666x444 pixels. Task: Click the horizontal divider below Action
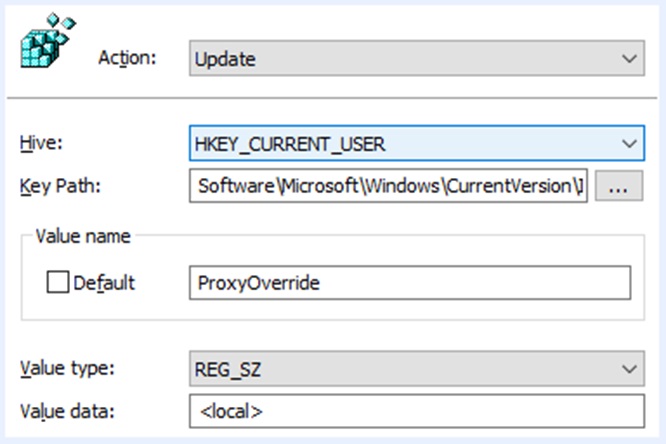coord(333,98)
